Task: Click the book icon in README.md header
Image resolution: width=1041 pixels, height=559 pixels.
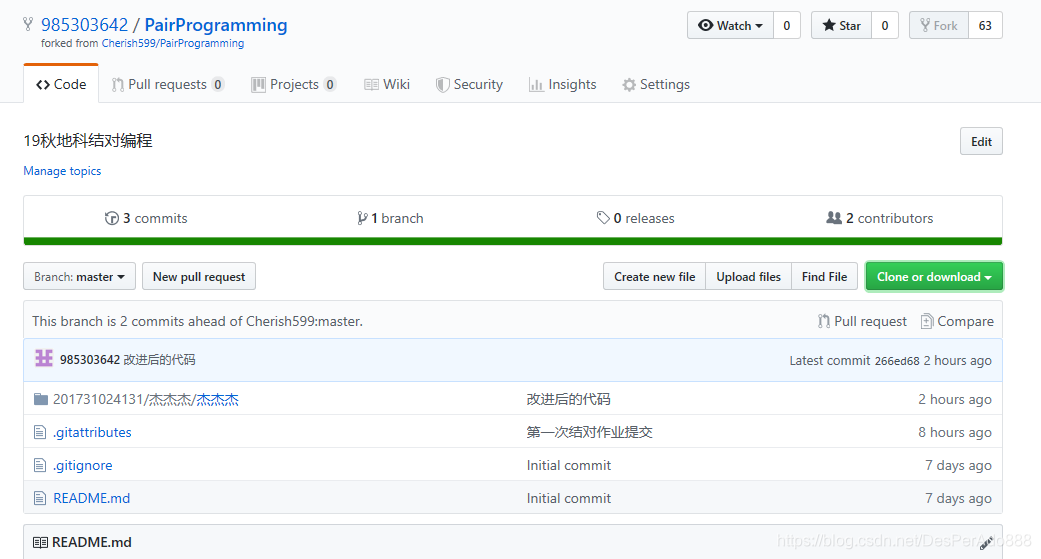Action: coord(40,542)
